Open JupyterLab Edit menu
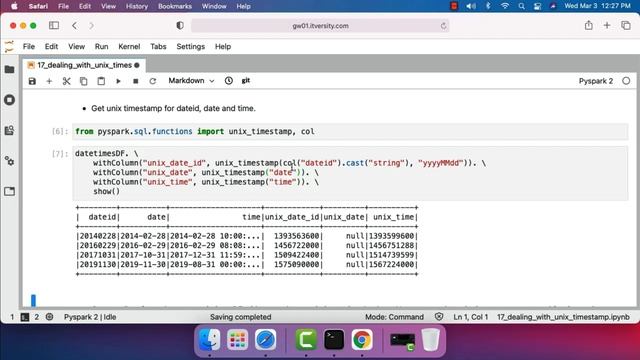 click(x=51, y=47)
